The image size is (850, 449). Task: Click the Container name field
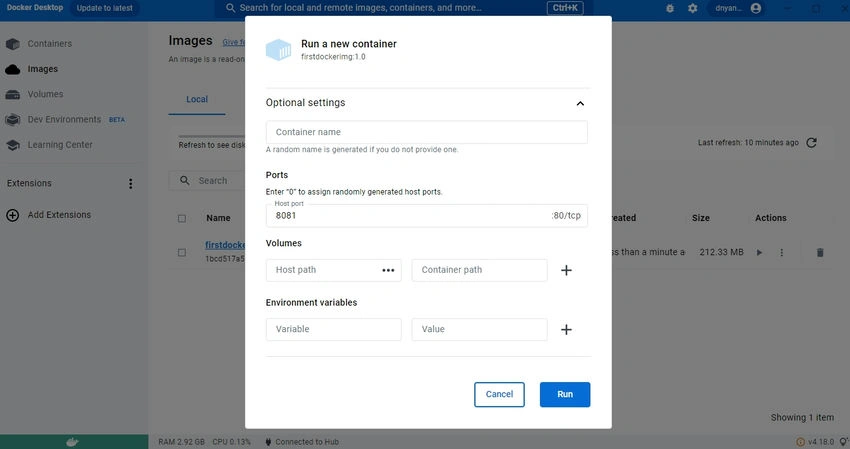(x=427, y=132)
